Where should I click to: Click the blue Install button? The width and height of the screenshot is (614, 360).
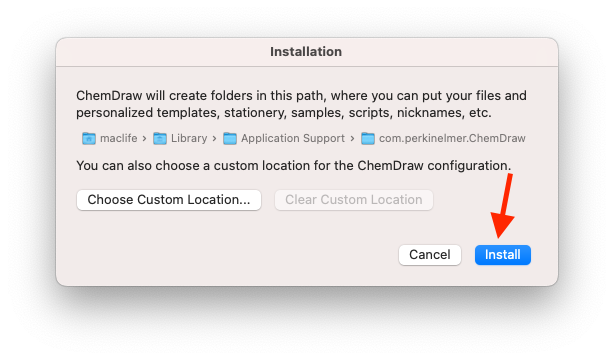(502, 255)
